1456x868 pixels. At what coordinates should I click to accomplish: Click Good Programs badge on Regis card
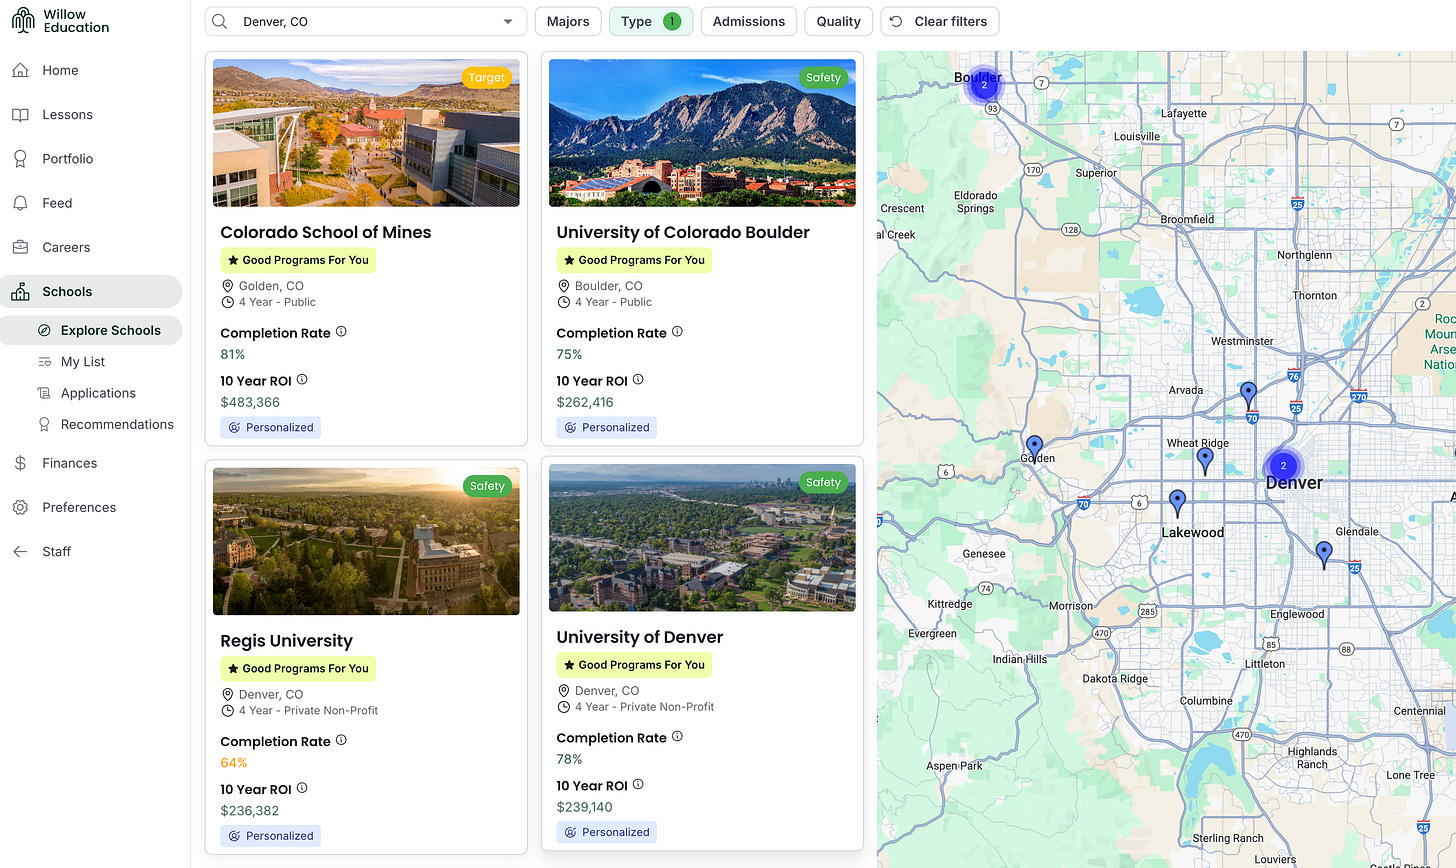pos(298,669)
